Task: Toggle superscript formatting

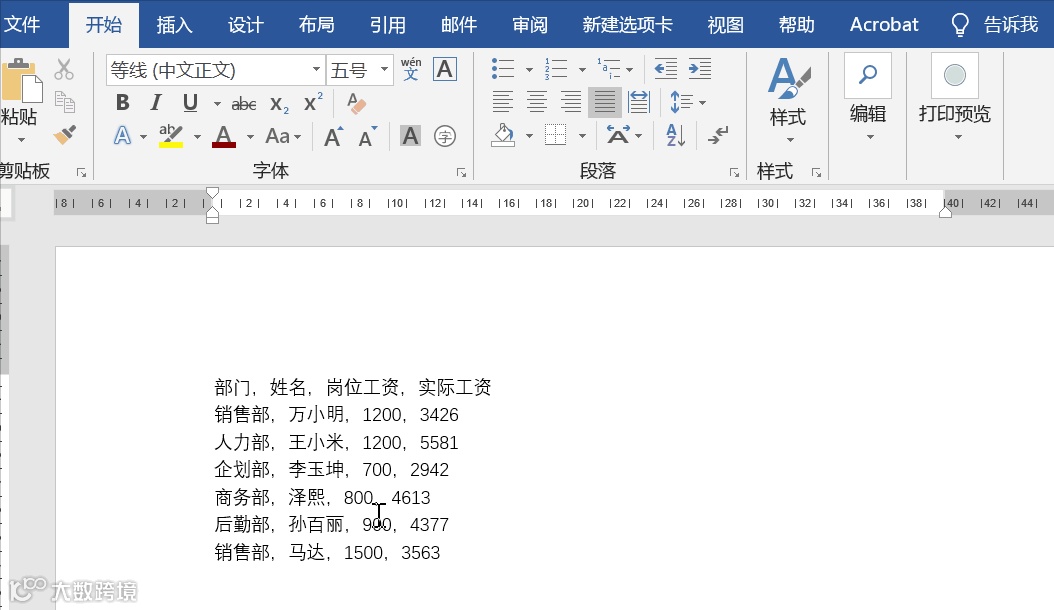Action: coord(313,102)
